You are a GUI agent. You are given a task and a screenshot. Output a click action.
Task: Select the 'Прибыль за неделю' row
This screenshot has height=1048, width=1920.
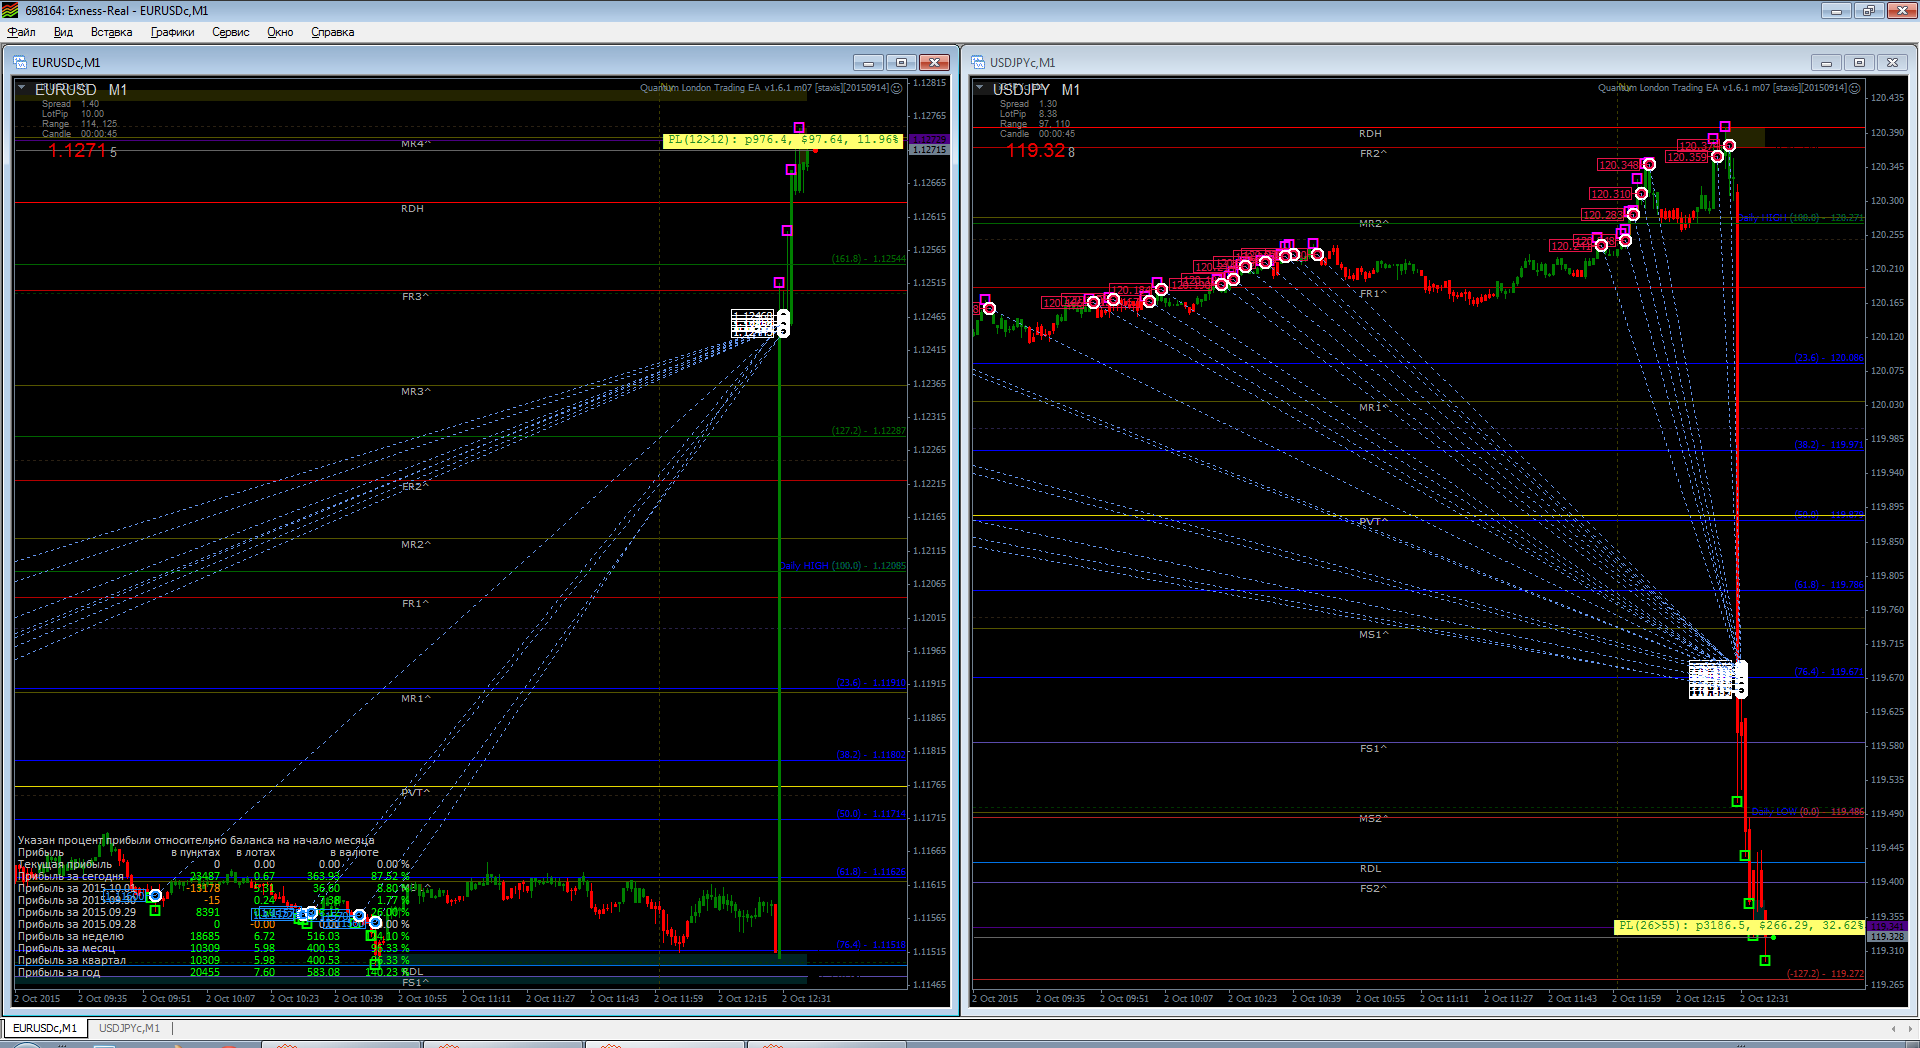(x=214, y=936)
